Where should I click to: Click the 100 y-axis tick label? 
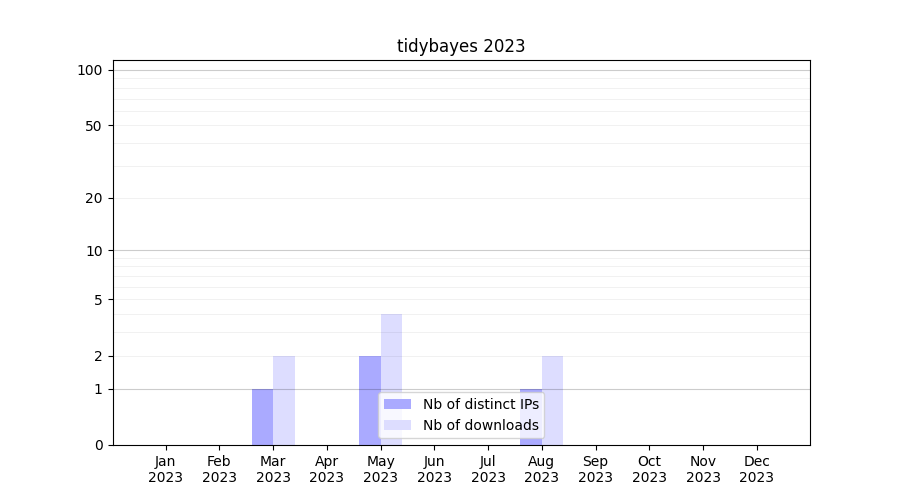[90, 70]
